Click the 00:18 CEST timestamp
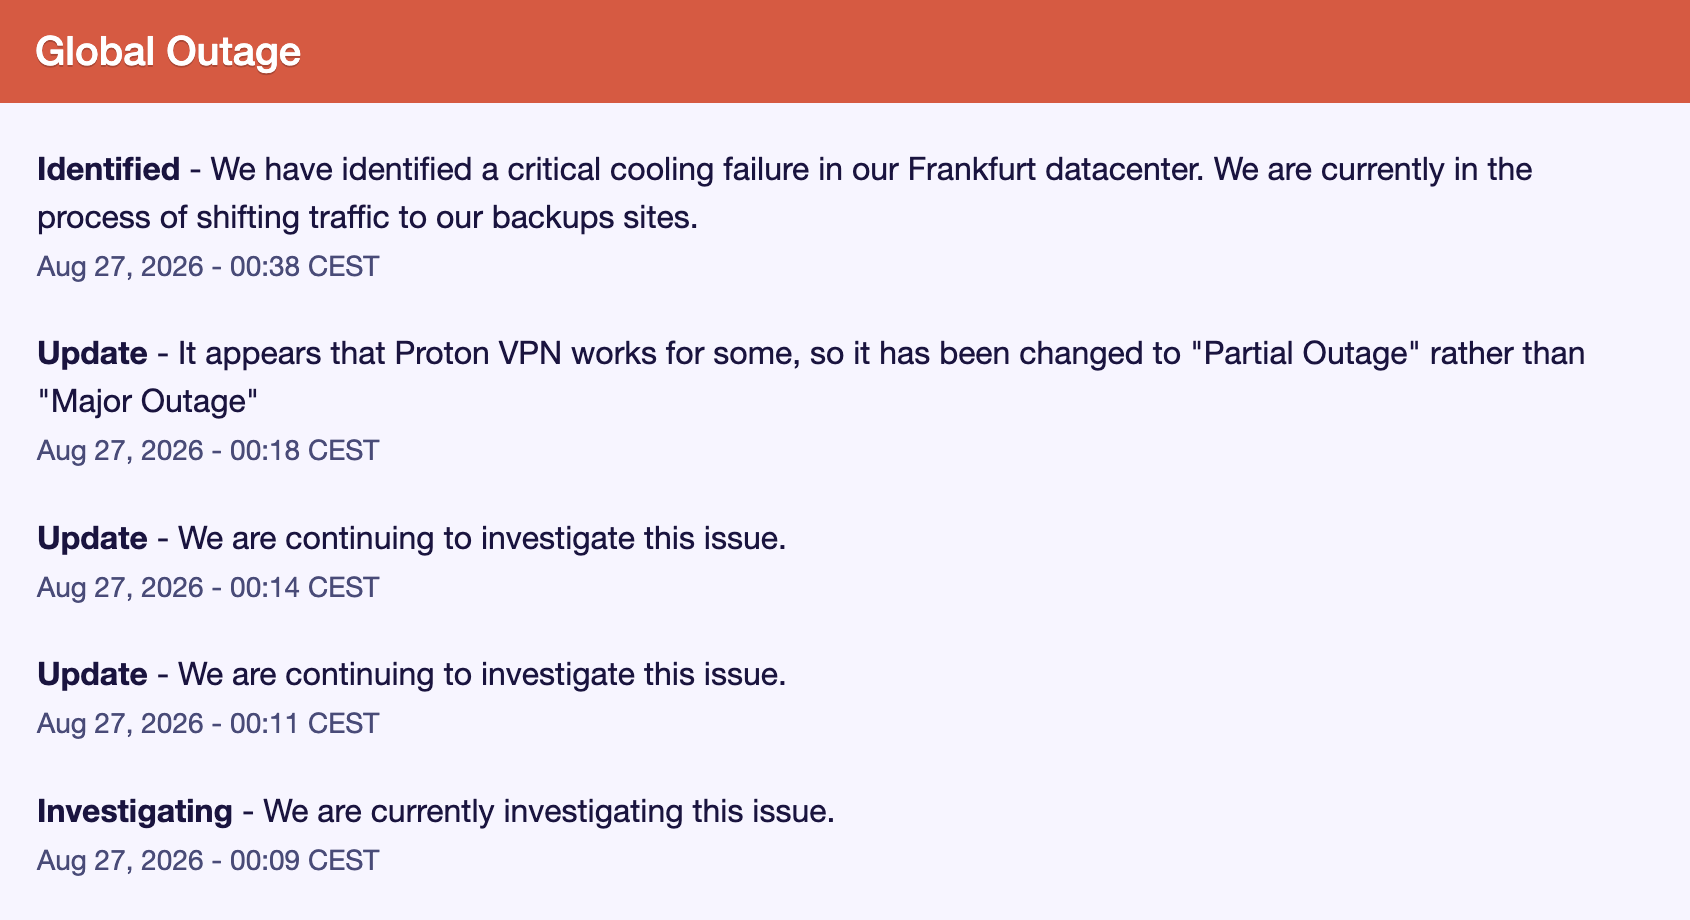This screenshot has height=920, width=1690. (x=208, y=450)
